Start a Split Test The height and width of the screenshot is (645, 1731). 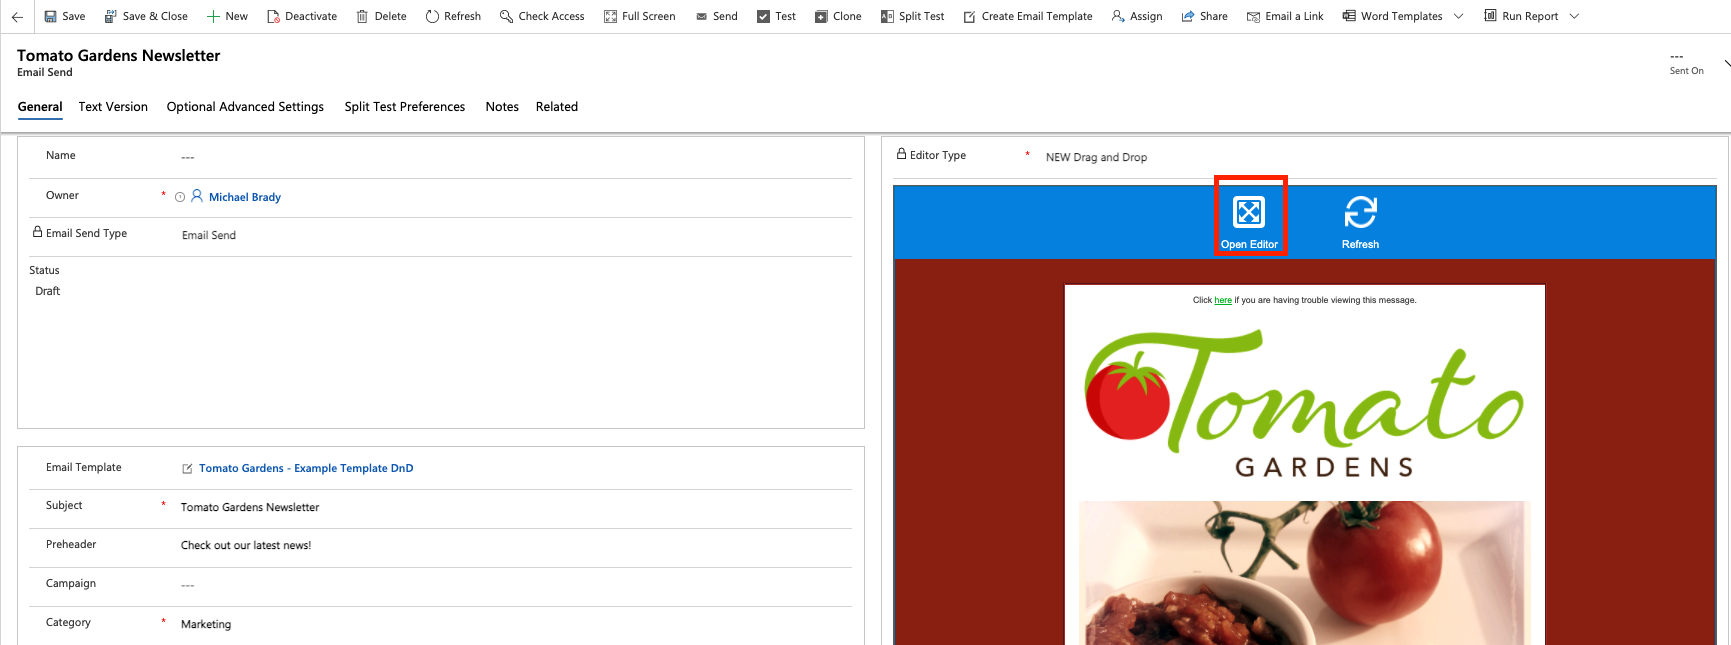[x=913, y=16]
